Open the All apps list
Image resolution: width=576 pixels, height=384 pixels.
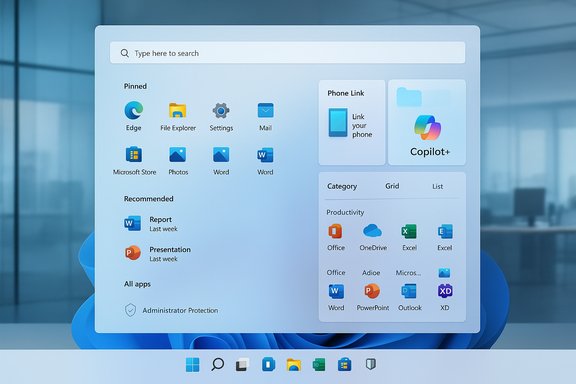tap(137, 284)
